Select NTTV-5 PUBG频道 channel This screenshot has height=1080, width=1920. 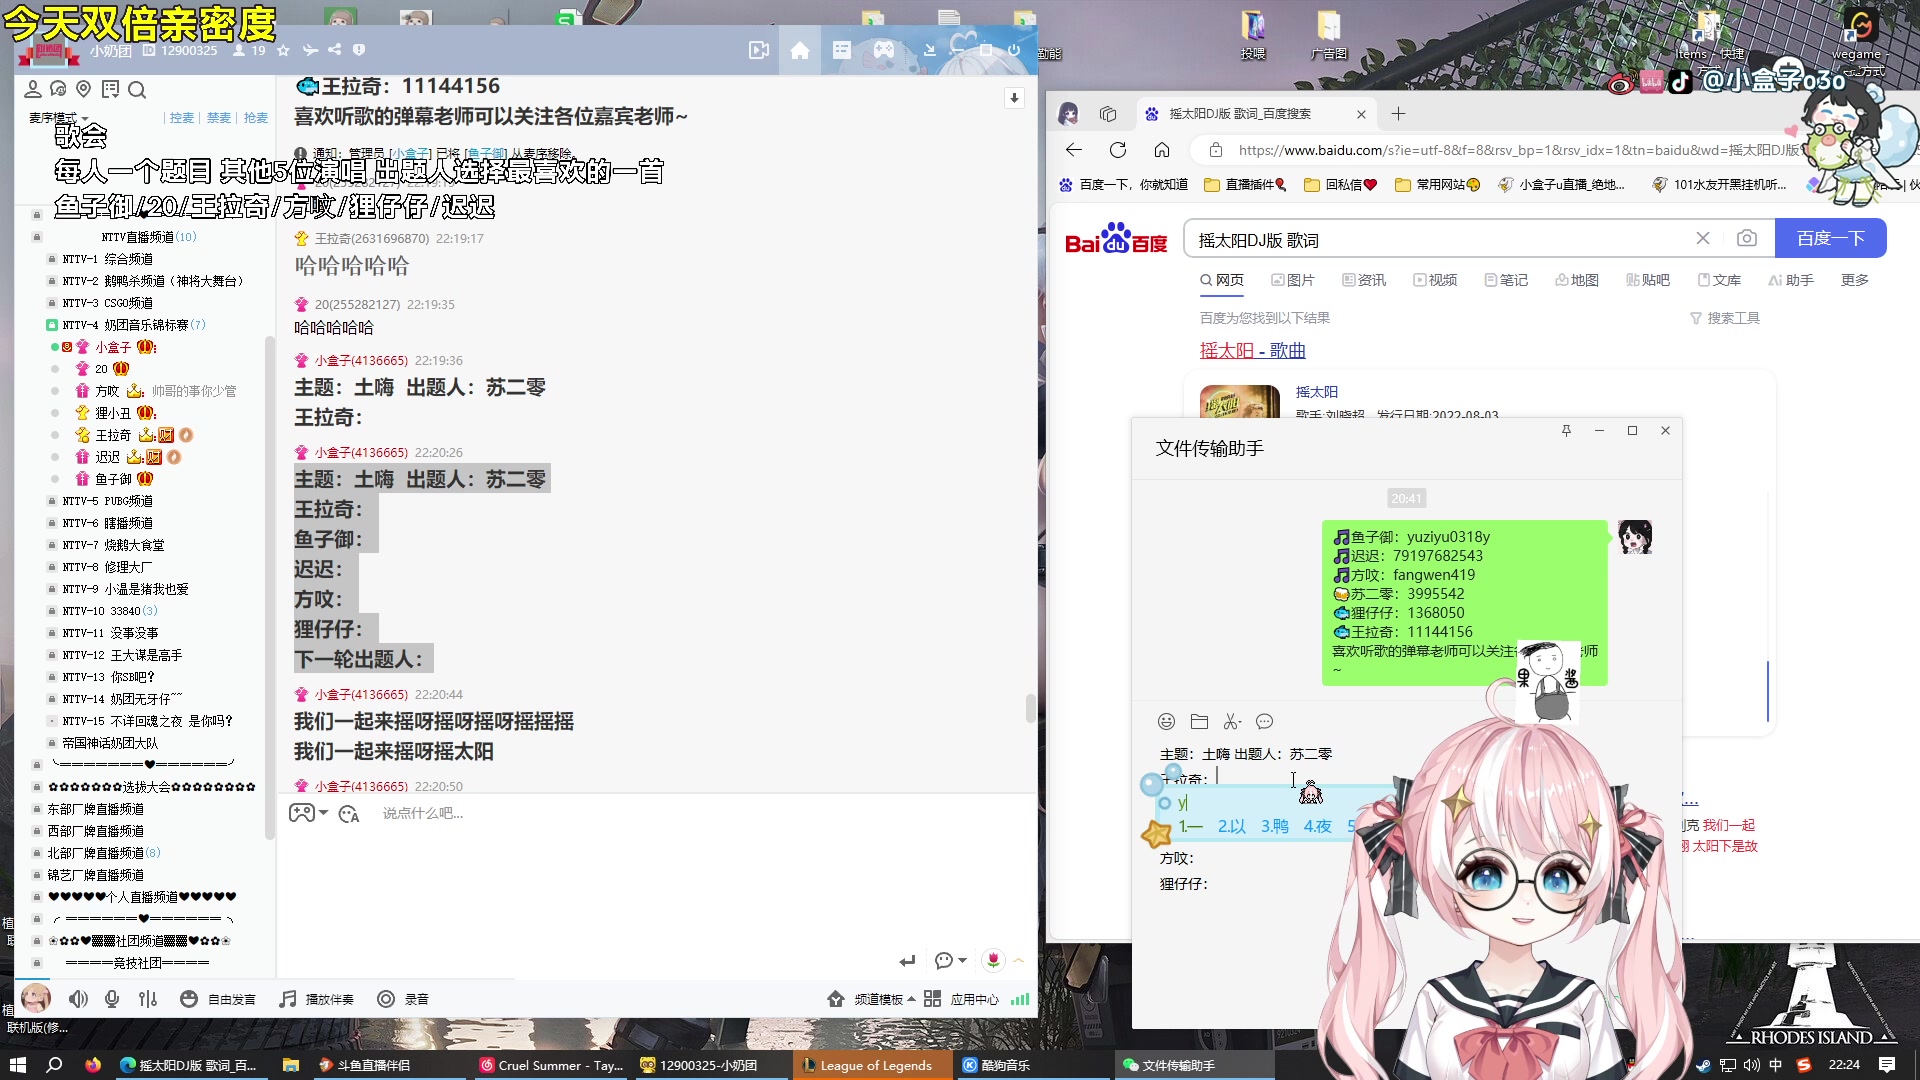point(107,501)
